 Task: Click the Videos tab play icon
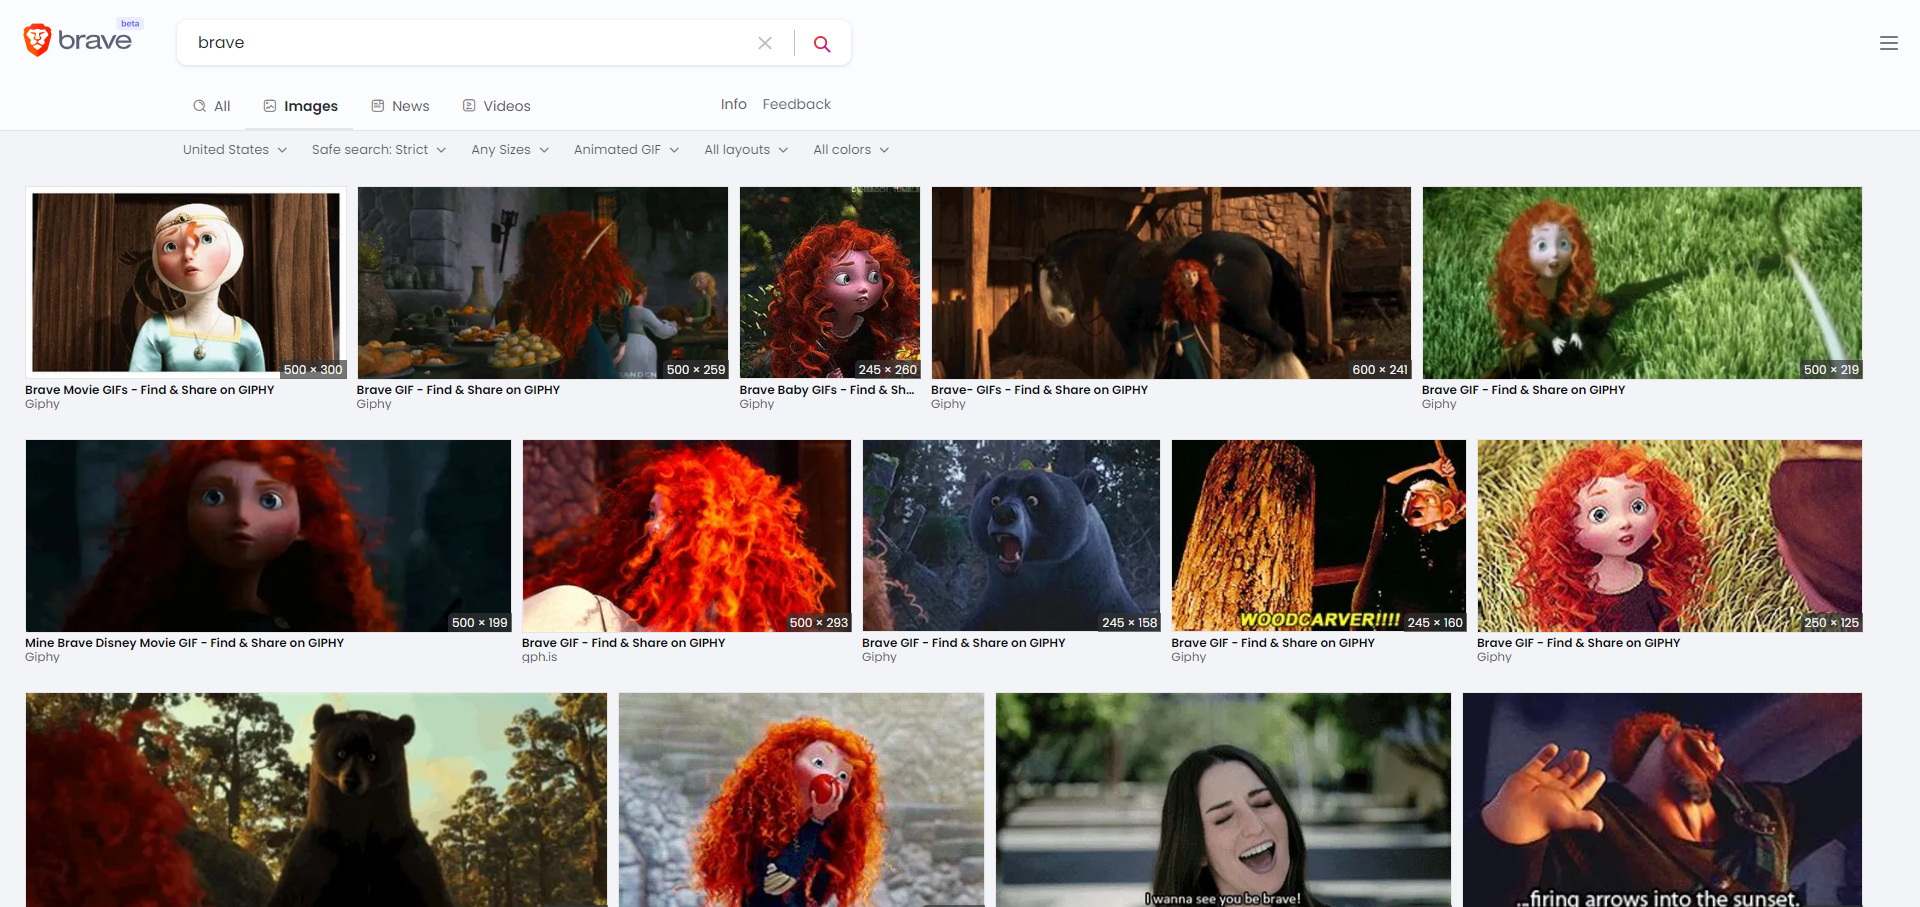(x=469, y=106)
